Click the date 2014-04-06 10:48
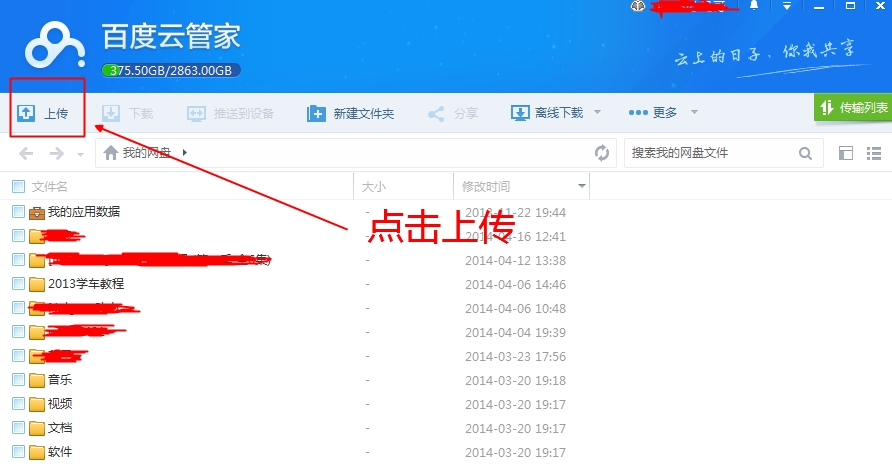The height and width of the screenshot is (464, 892). (x=515, y=309)
